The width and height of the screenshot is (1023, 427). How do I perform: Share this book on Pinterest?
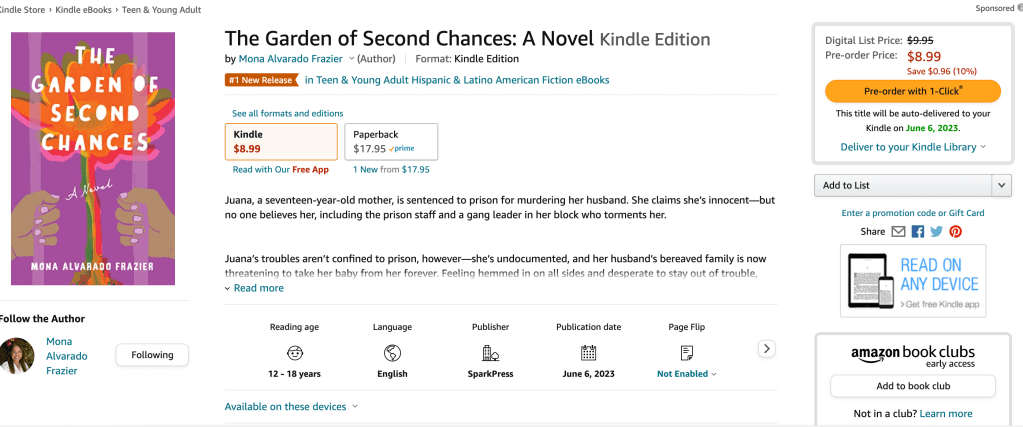coord(955,231)
